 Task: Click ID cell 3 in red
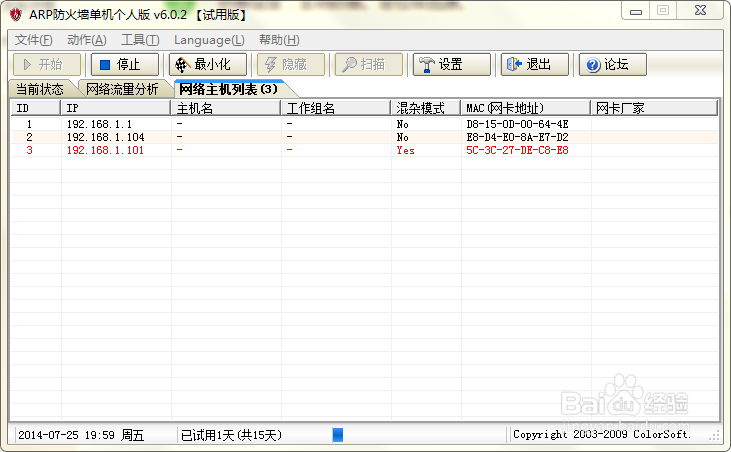pos(29,150)
